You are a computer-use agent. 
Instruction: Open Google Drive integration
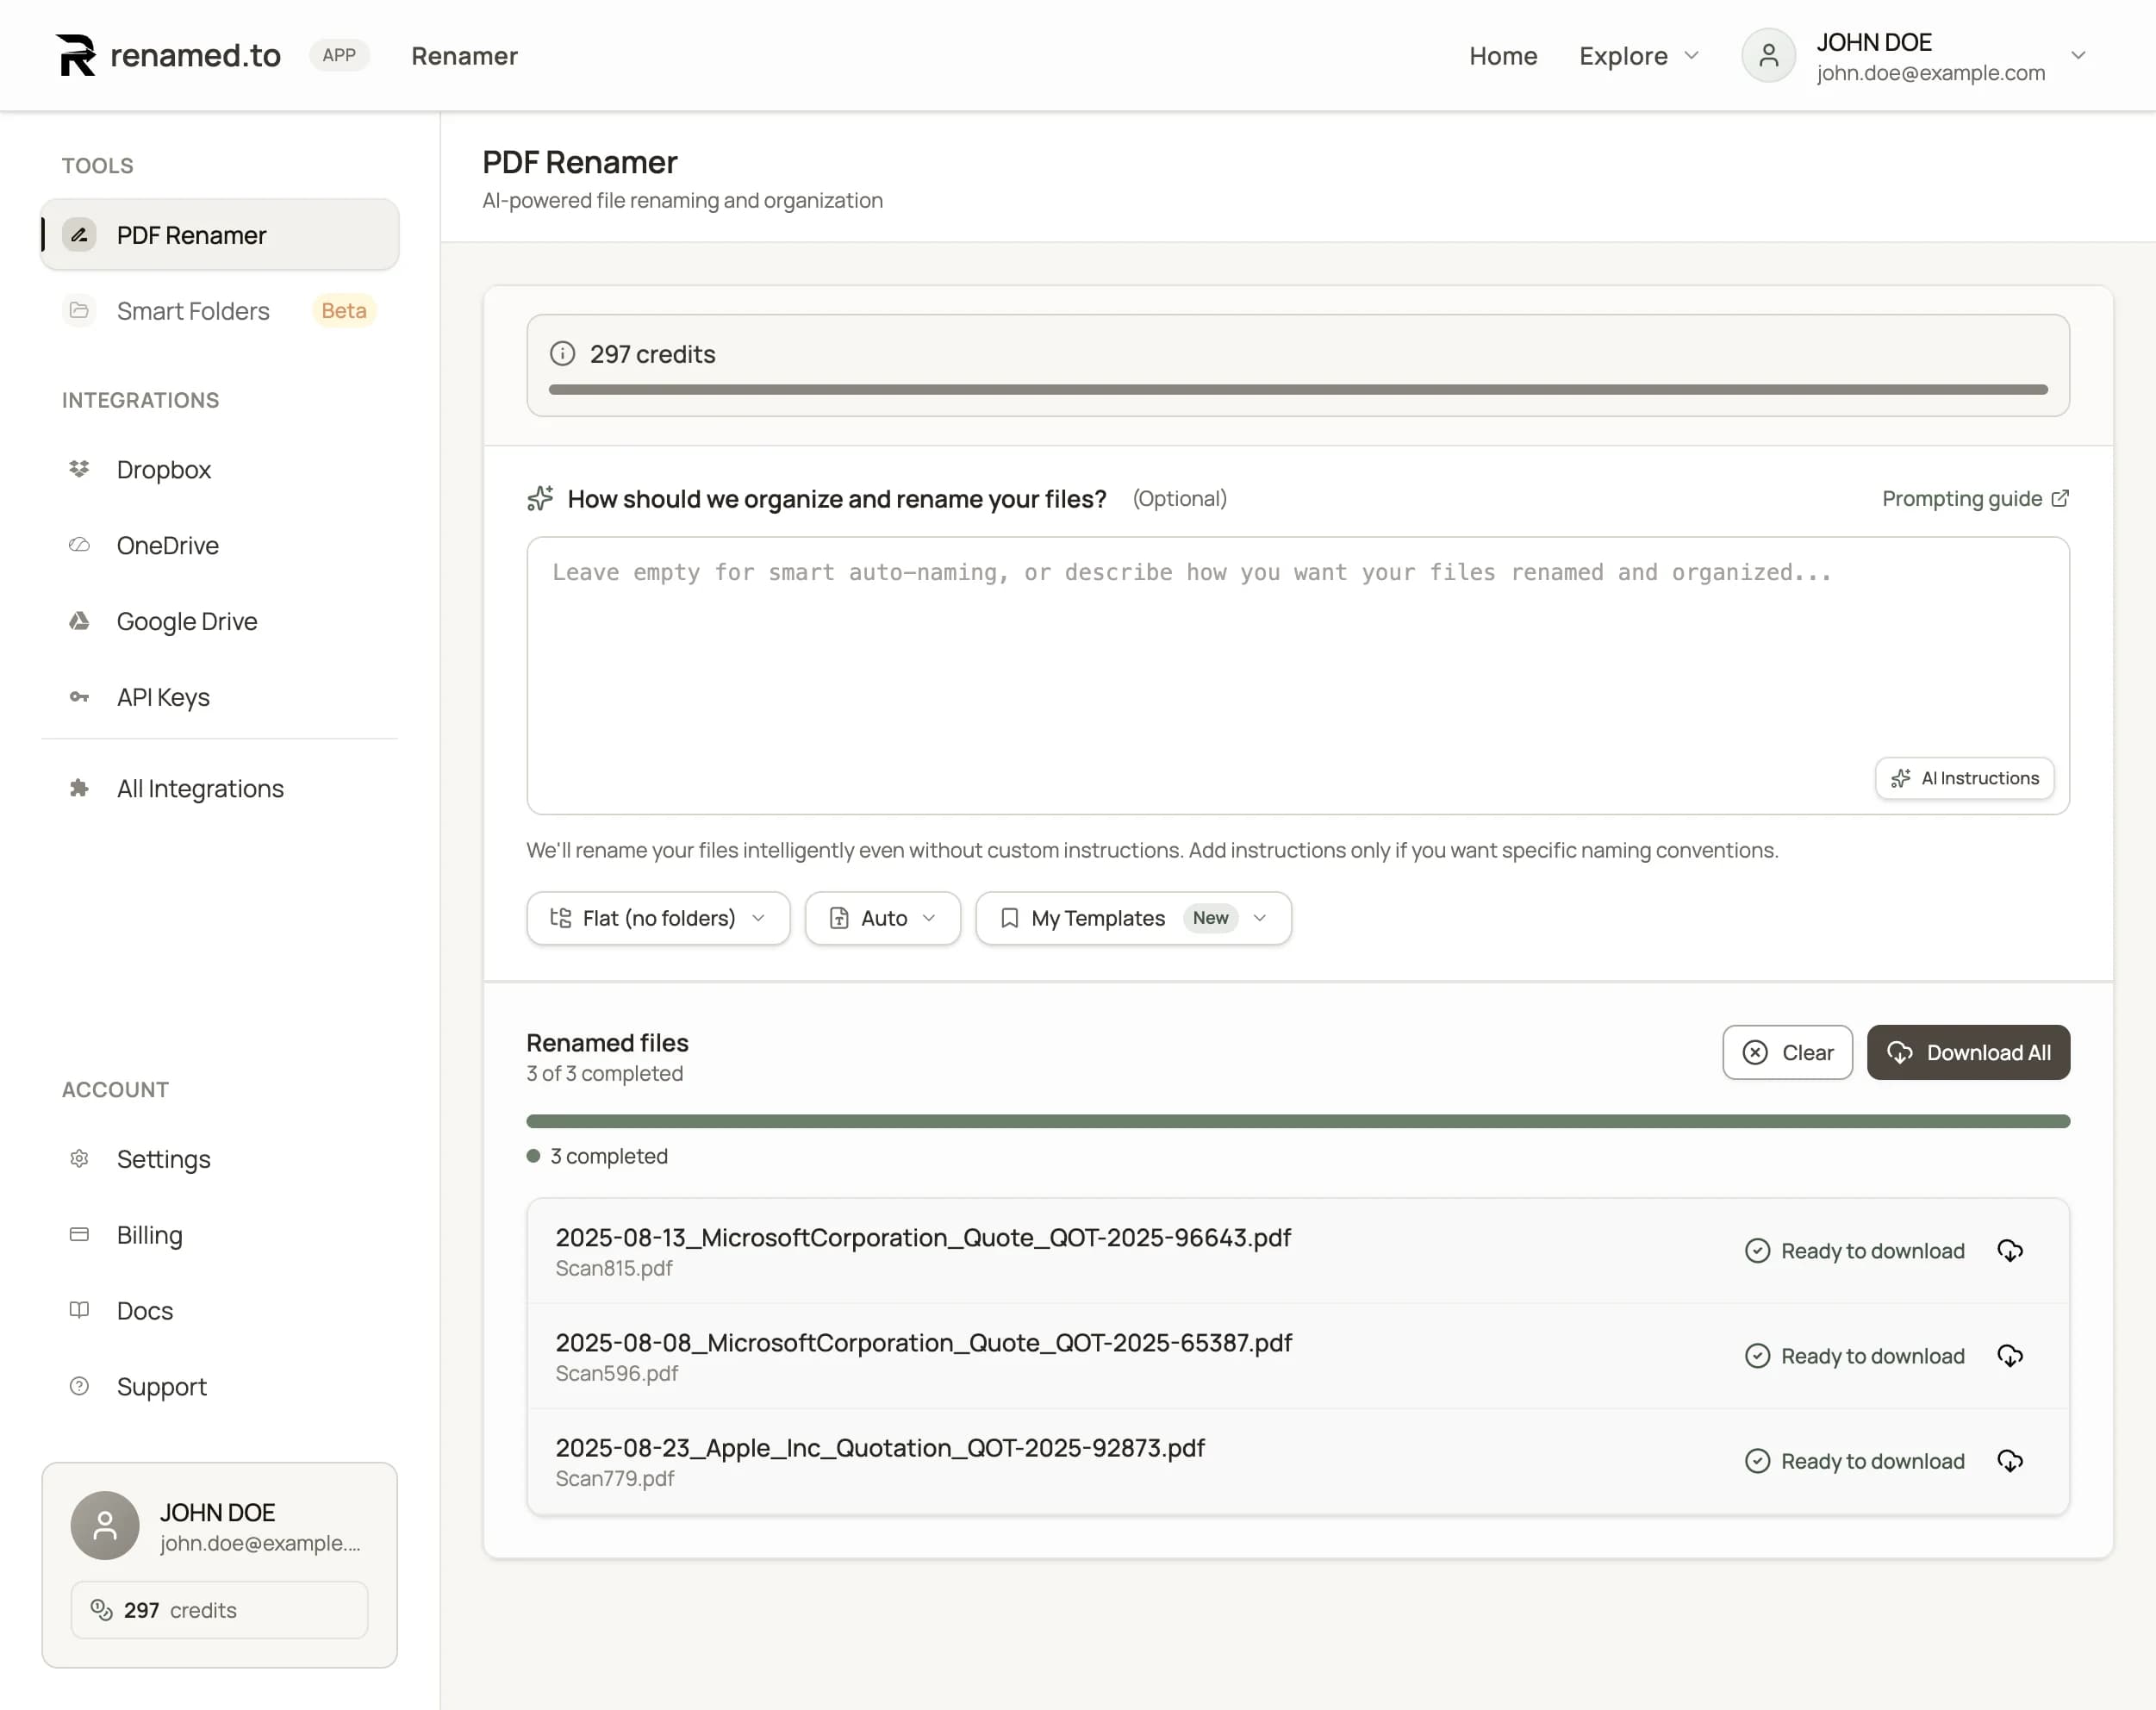pyautogui.click(x=186, y=621)
